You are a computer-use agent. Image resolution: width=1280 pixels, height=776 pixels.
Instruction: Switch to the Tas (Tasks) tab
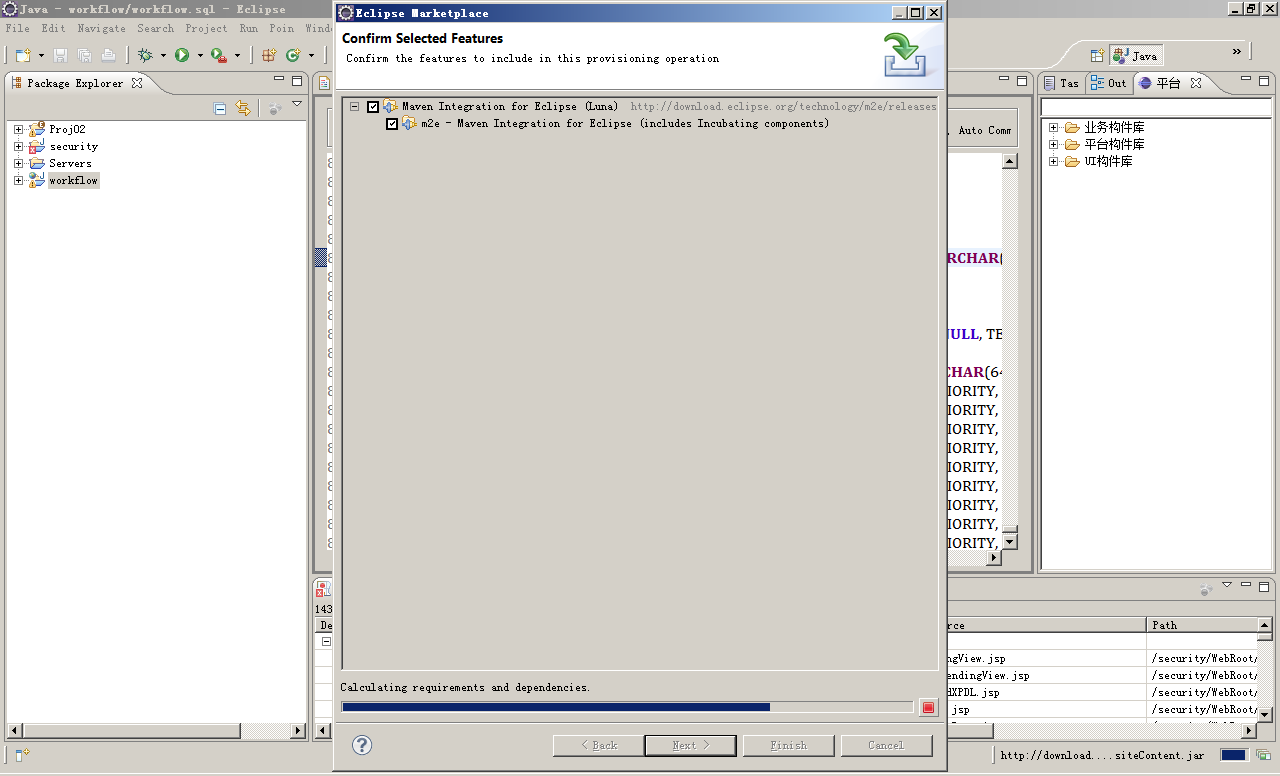1061,83
